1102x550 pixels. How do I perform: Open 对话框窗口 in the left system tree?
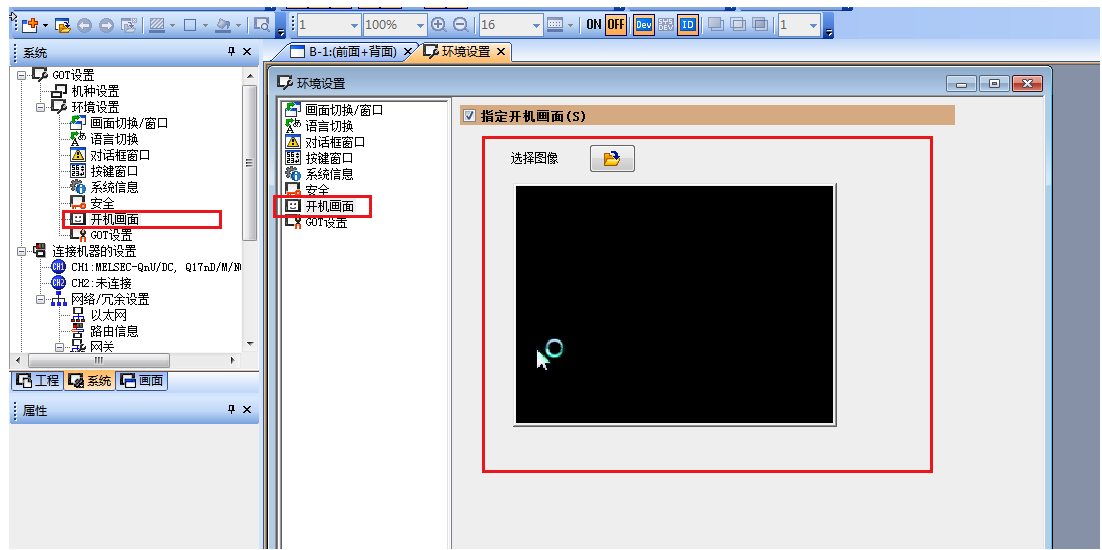119,155
